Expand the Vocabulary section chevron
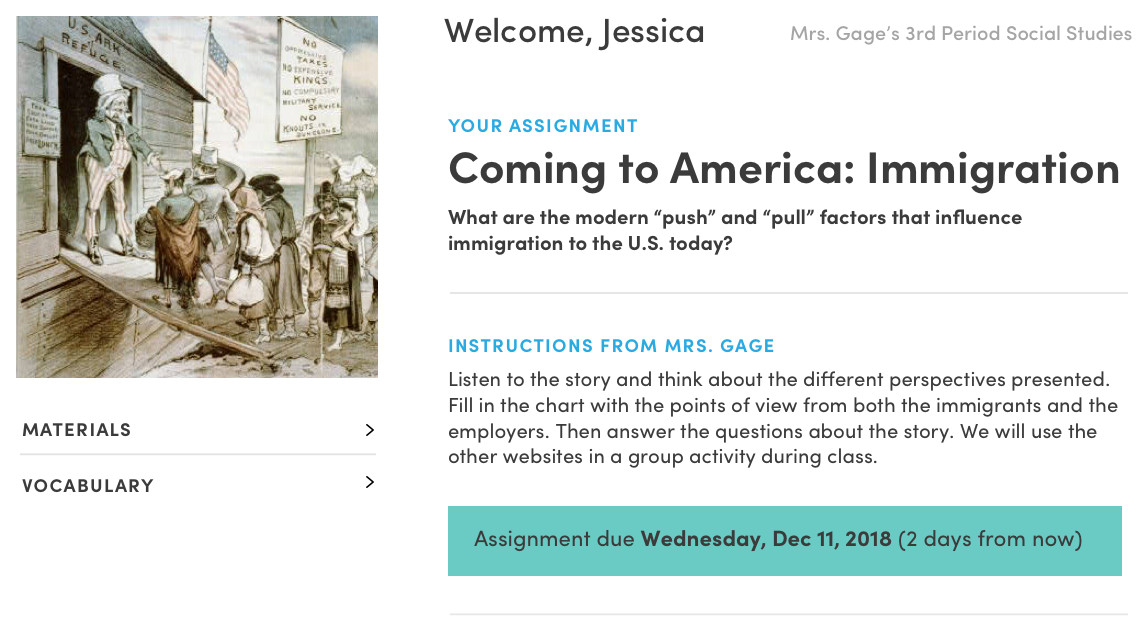1136x639 pixels. (369, 483)
